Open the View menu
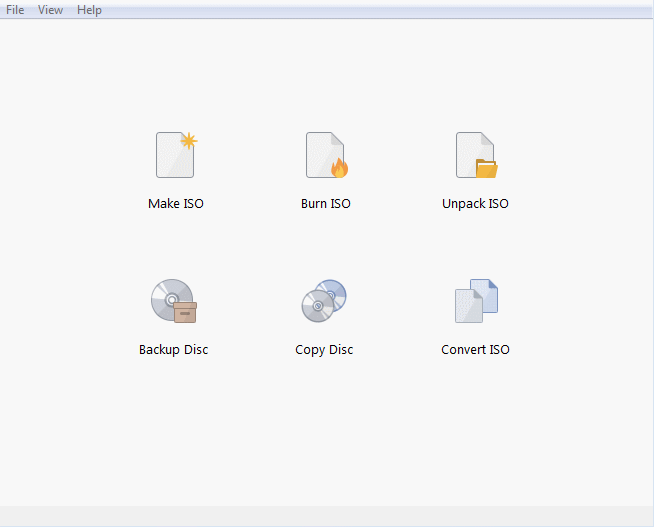 [50, 10]
